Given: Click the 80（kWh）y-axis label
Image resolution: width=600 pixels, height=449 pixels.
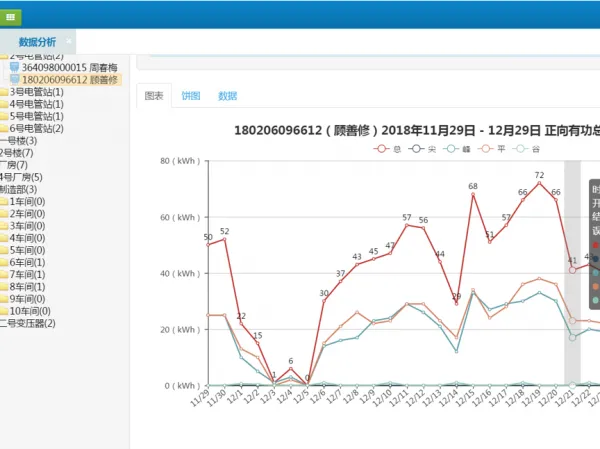Looking at the screenshot, I should click(x=180, y=161).
